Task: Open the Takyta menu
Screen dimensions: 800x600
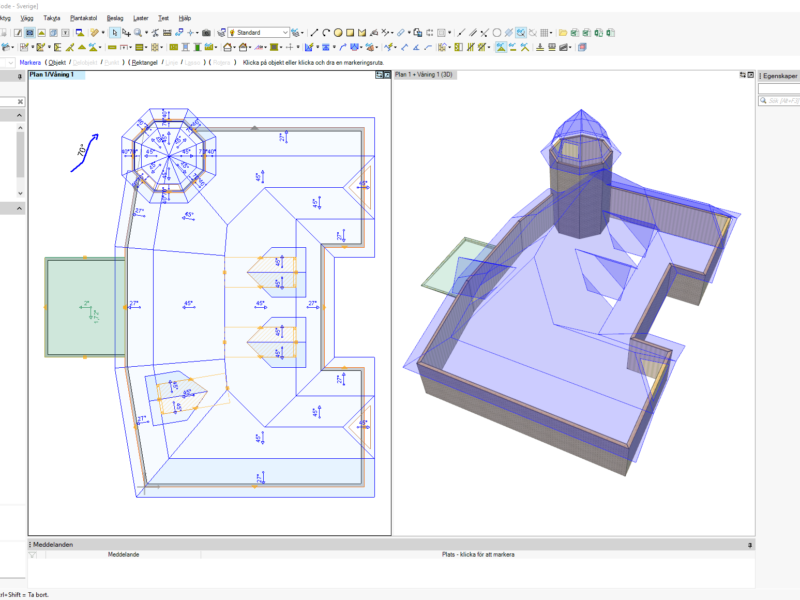Action: click(52, 18)
